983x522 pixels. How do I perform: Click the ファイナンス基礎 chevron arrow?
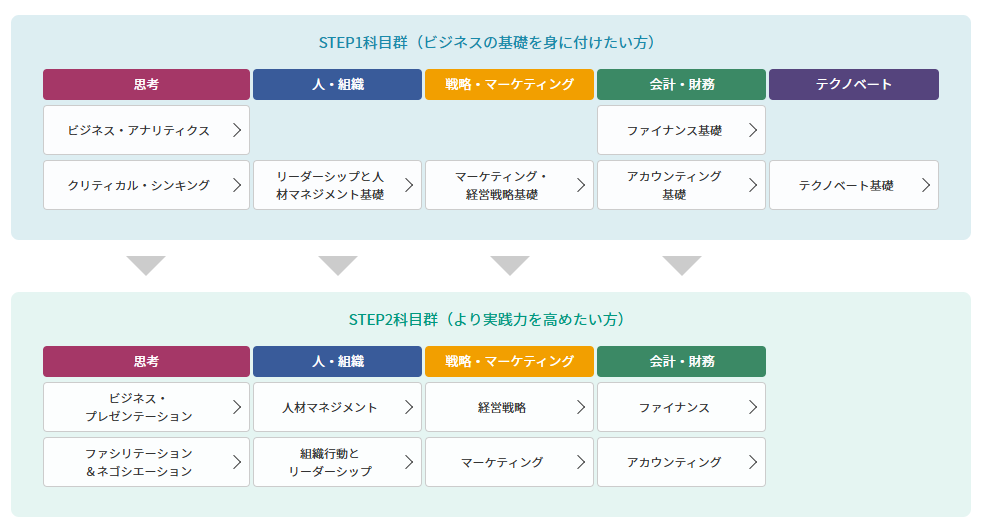click(752, 130)
